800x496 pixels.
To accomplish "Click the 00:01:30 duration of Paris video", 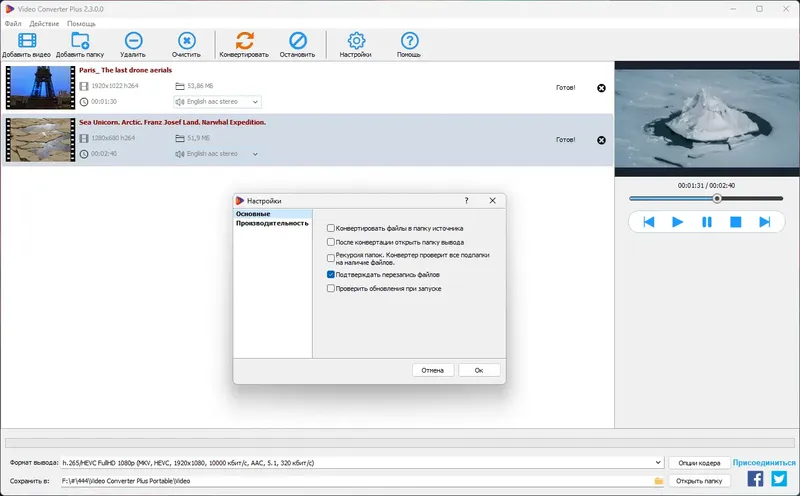I will (104, 102).
